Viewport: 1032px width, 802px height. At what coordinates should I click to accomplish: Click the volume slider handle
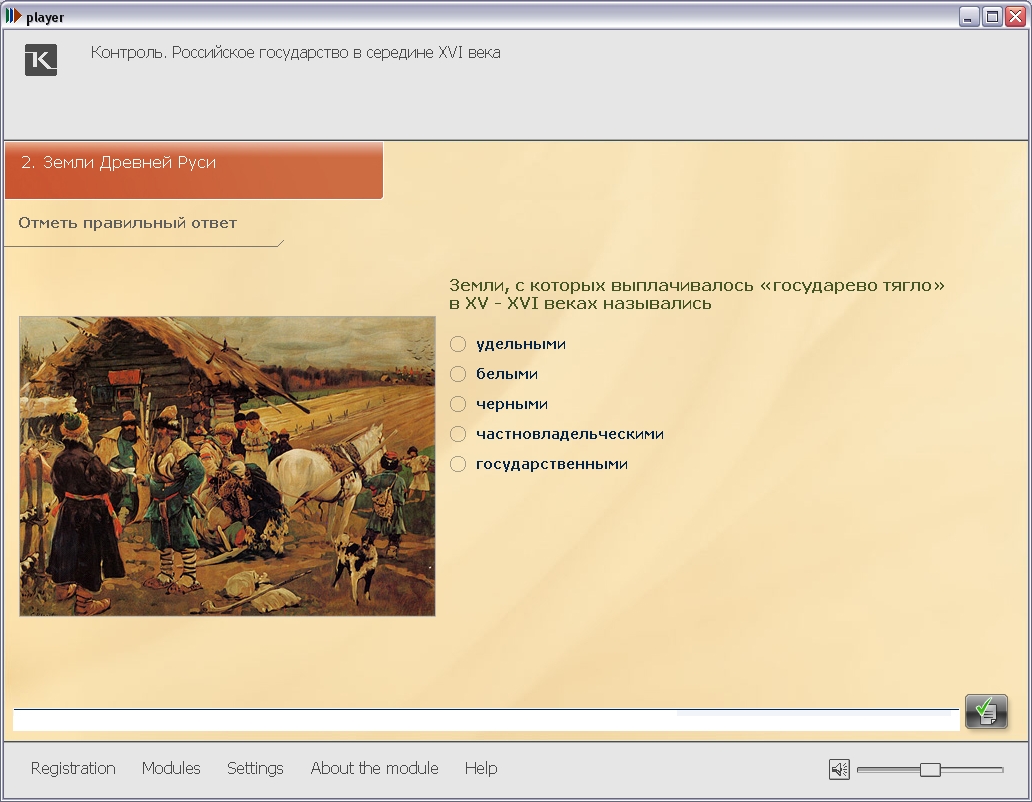930,769
